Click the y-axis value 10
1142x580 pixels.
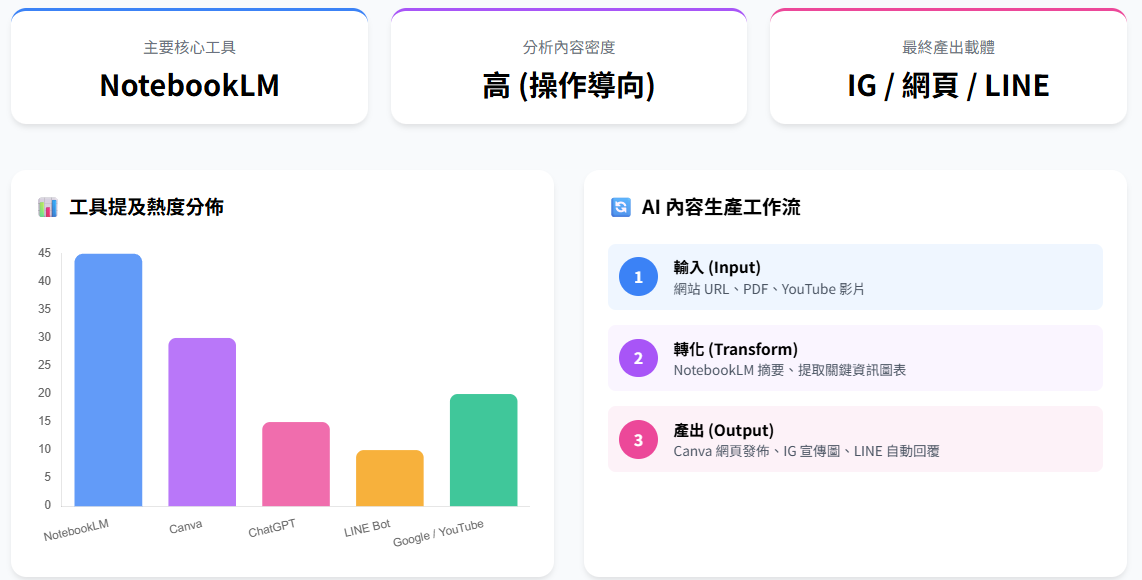44,449
